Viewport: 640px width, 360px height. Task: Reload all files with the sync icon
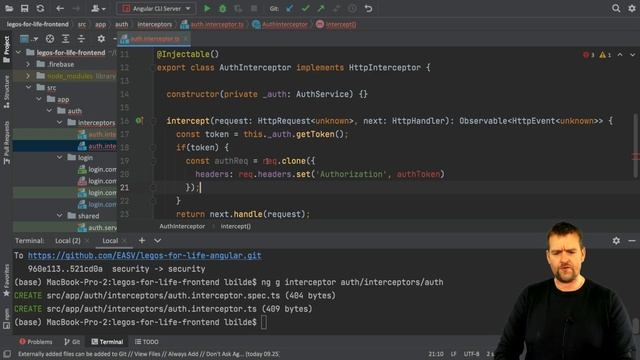(x=40, y=8)
